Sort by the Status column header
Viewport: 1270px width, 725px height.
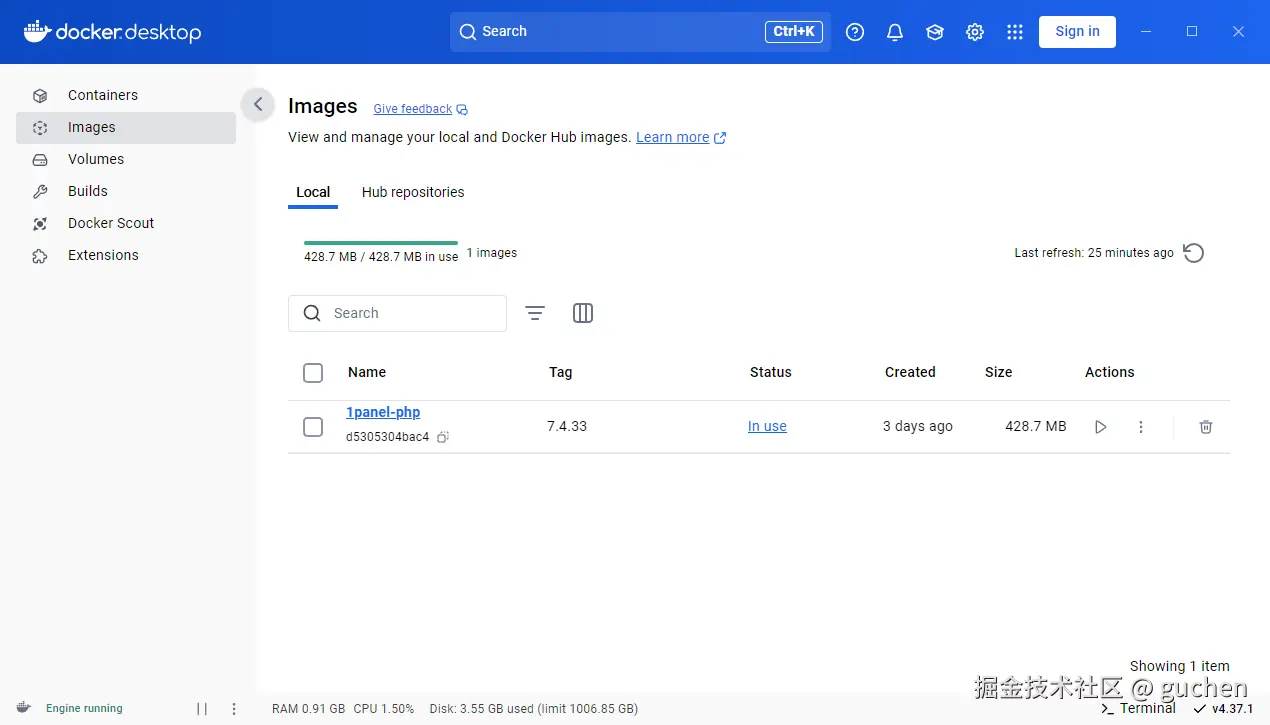pos(770,372)
